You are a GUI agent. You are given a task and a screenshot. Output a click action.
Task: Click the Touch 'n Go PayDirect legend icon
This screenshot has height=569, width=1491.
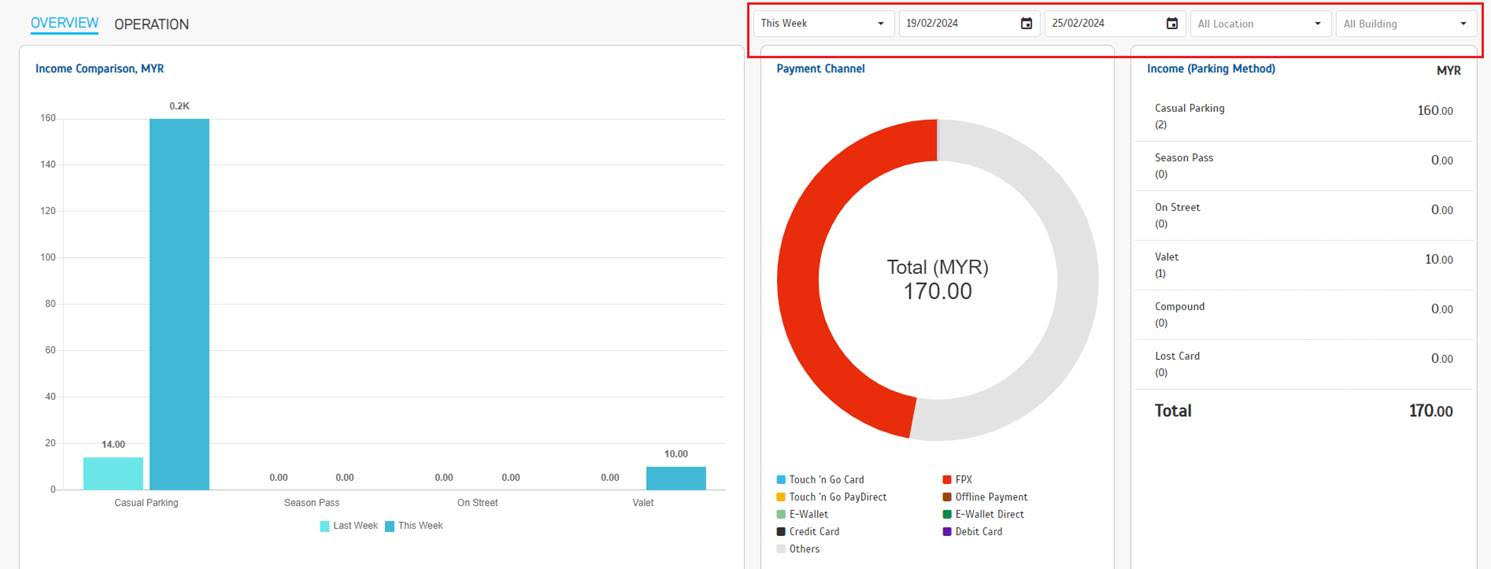pos(781,497)
